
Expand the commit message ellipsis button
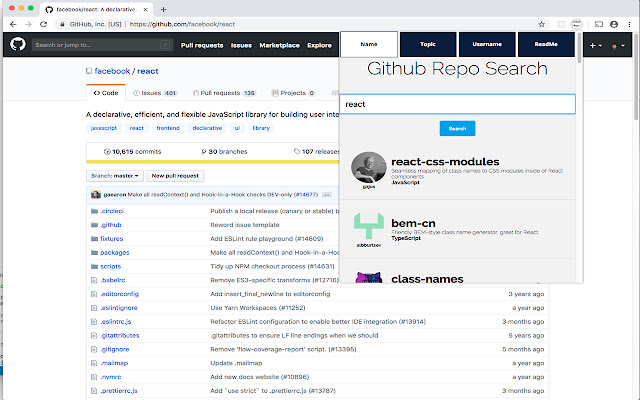[327, 195]
